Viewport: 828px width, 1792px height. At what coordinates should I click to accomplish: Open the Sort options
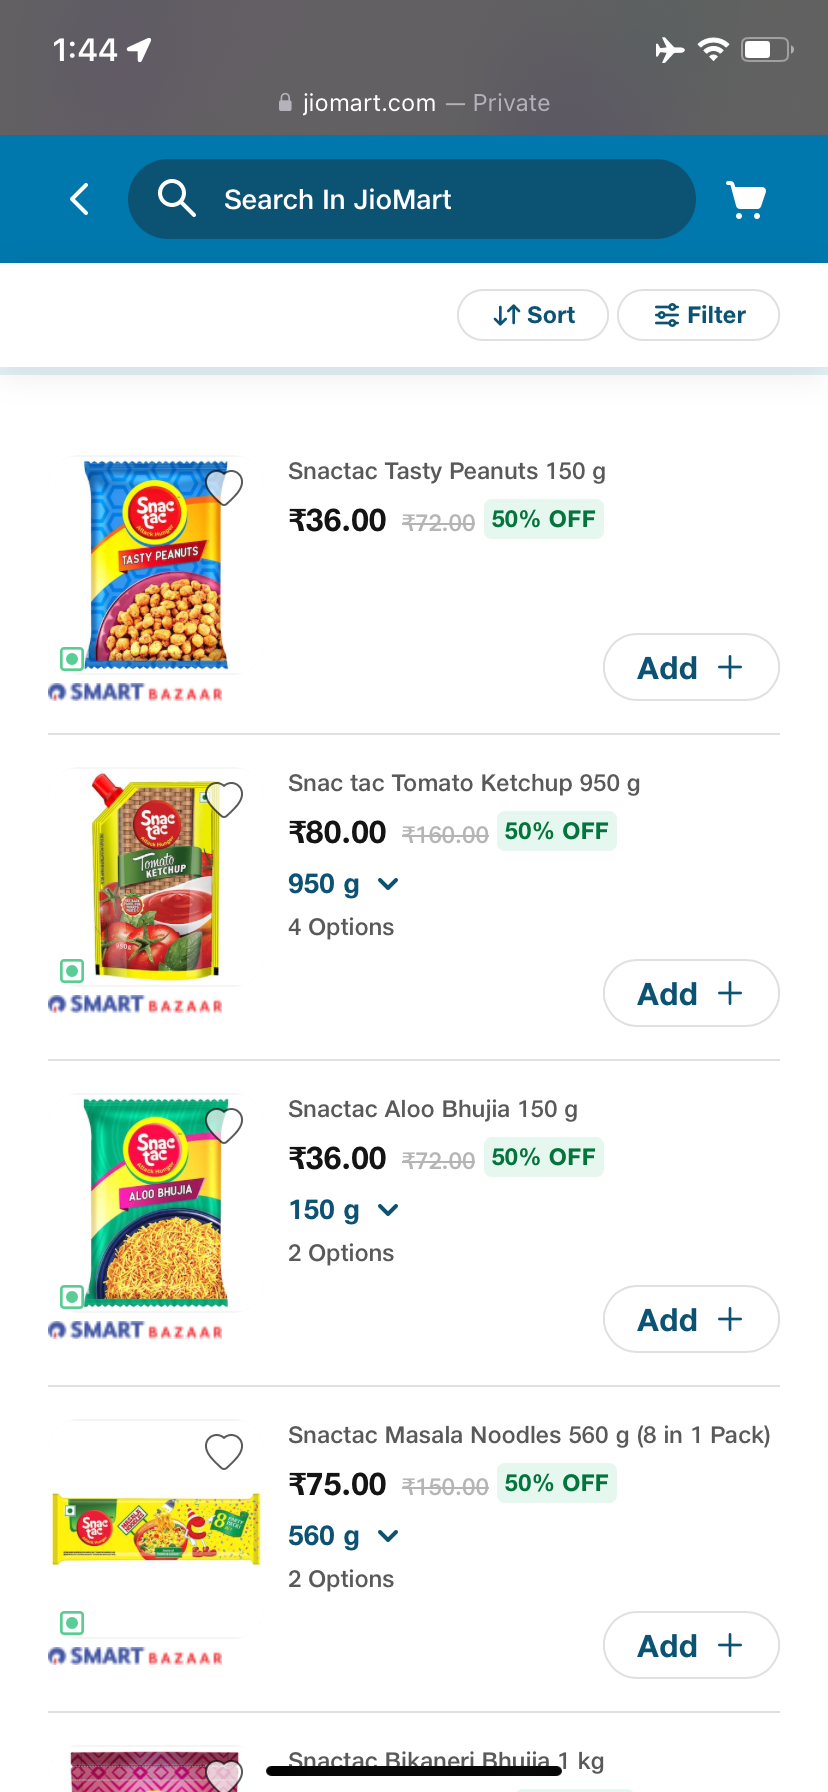pos(533,315)
